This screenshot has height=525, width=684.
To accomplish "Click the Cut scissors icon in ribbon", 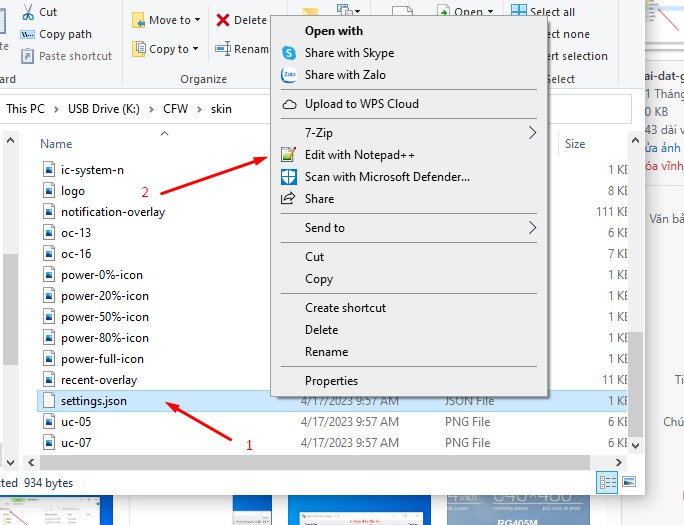I will [x=26, y=12].
